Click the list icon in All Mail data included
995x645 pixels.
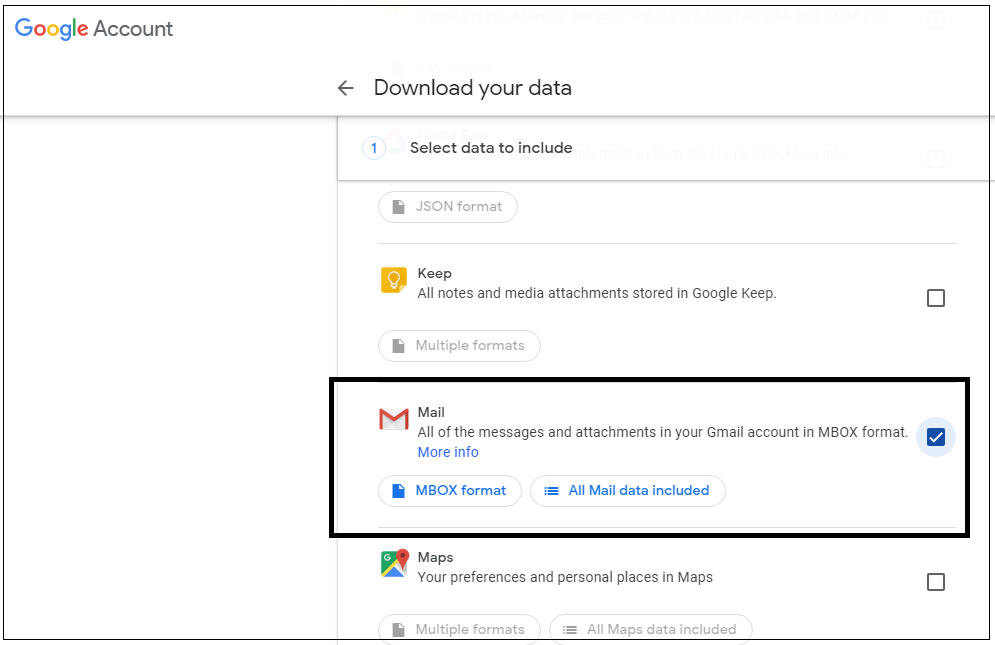point(551,491)
